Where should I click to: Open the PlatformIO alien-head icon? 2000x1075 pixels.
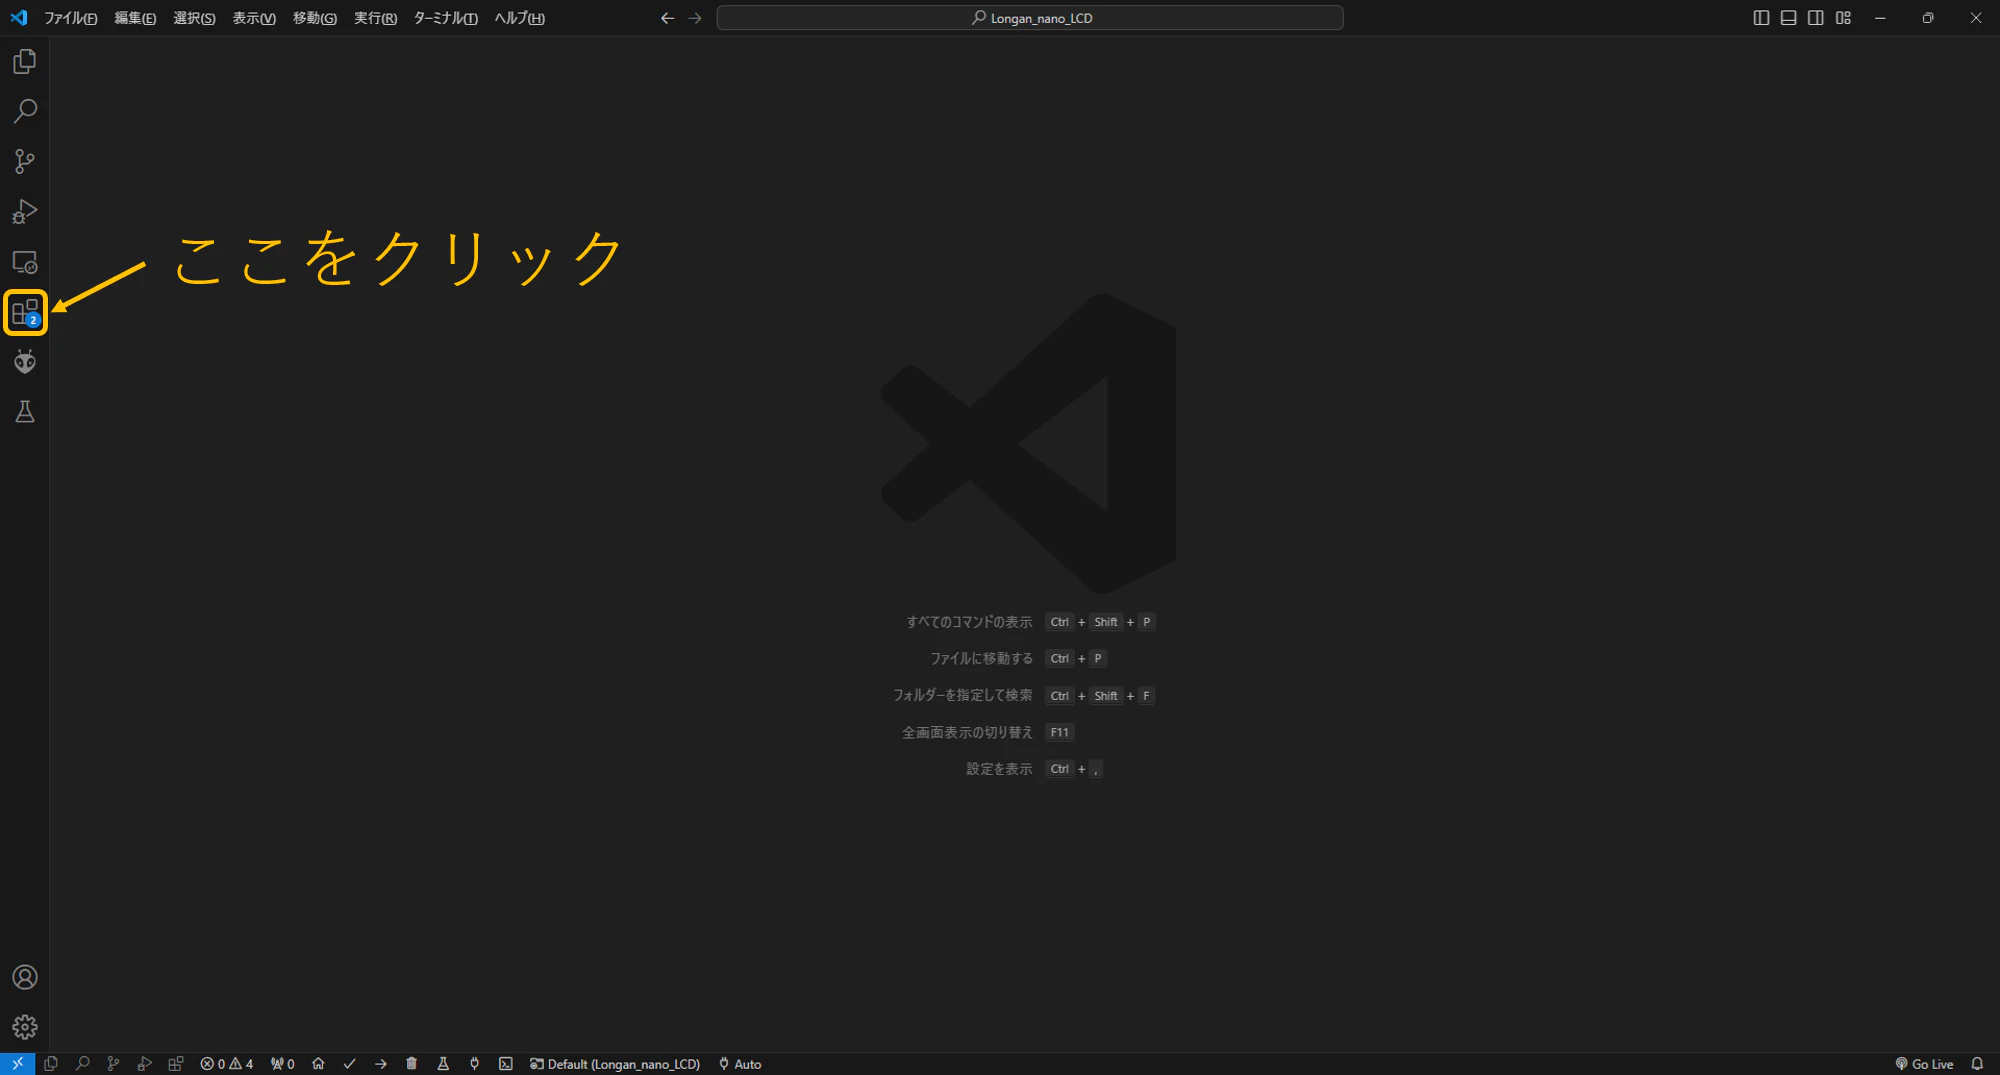pyautogui.click(x=25, y=362)
